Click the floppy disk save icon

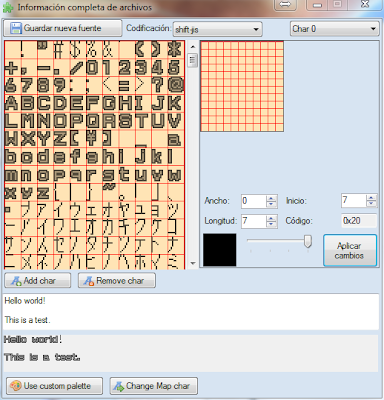click(16, 28)
